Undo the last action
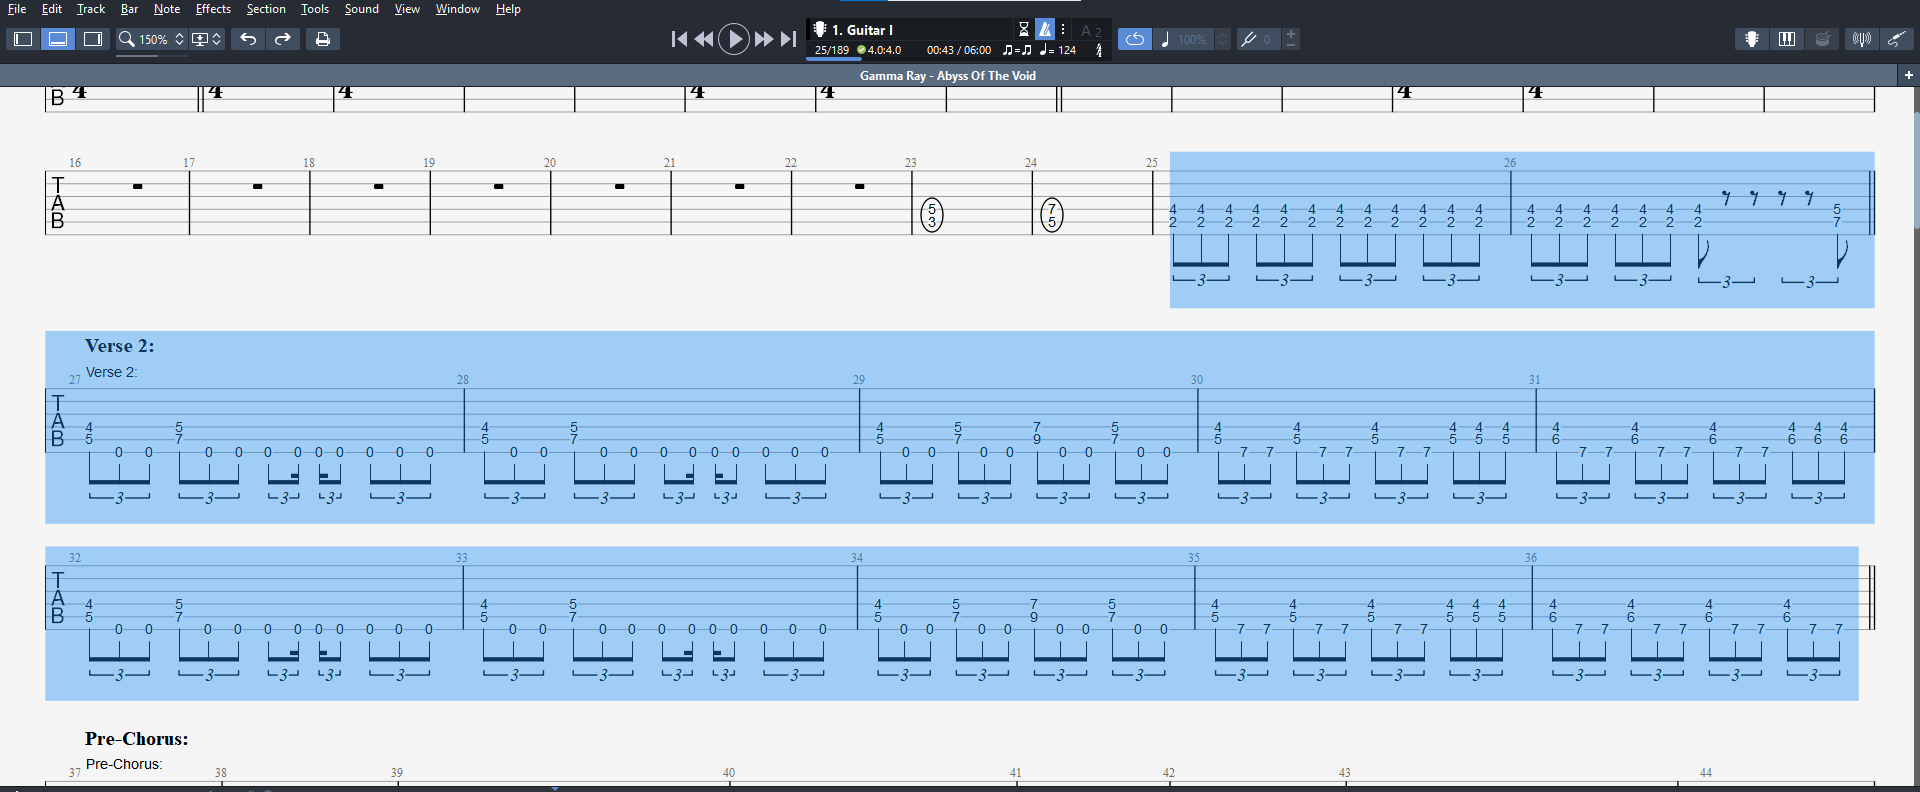 pos(248,39)
